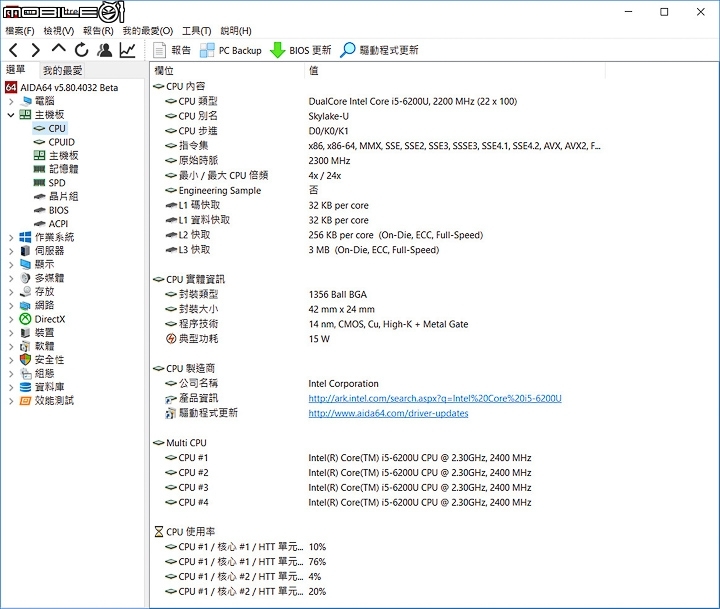Switch to the 選單 tab
720x609 pixels.
coord(16,70)
